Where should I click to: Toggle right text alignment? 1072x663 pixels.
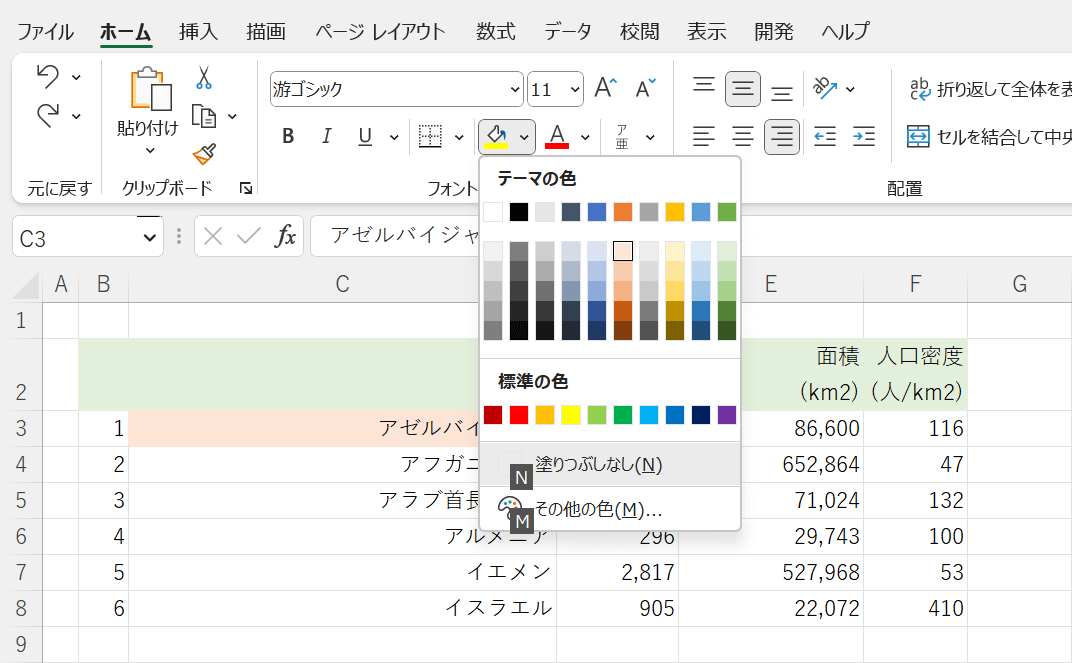click(782, 136)
